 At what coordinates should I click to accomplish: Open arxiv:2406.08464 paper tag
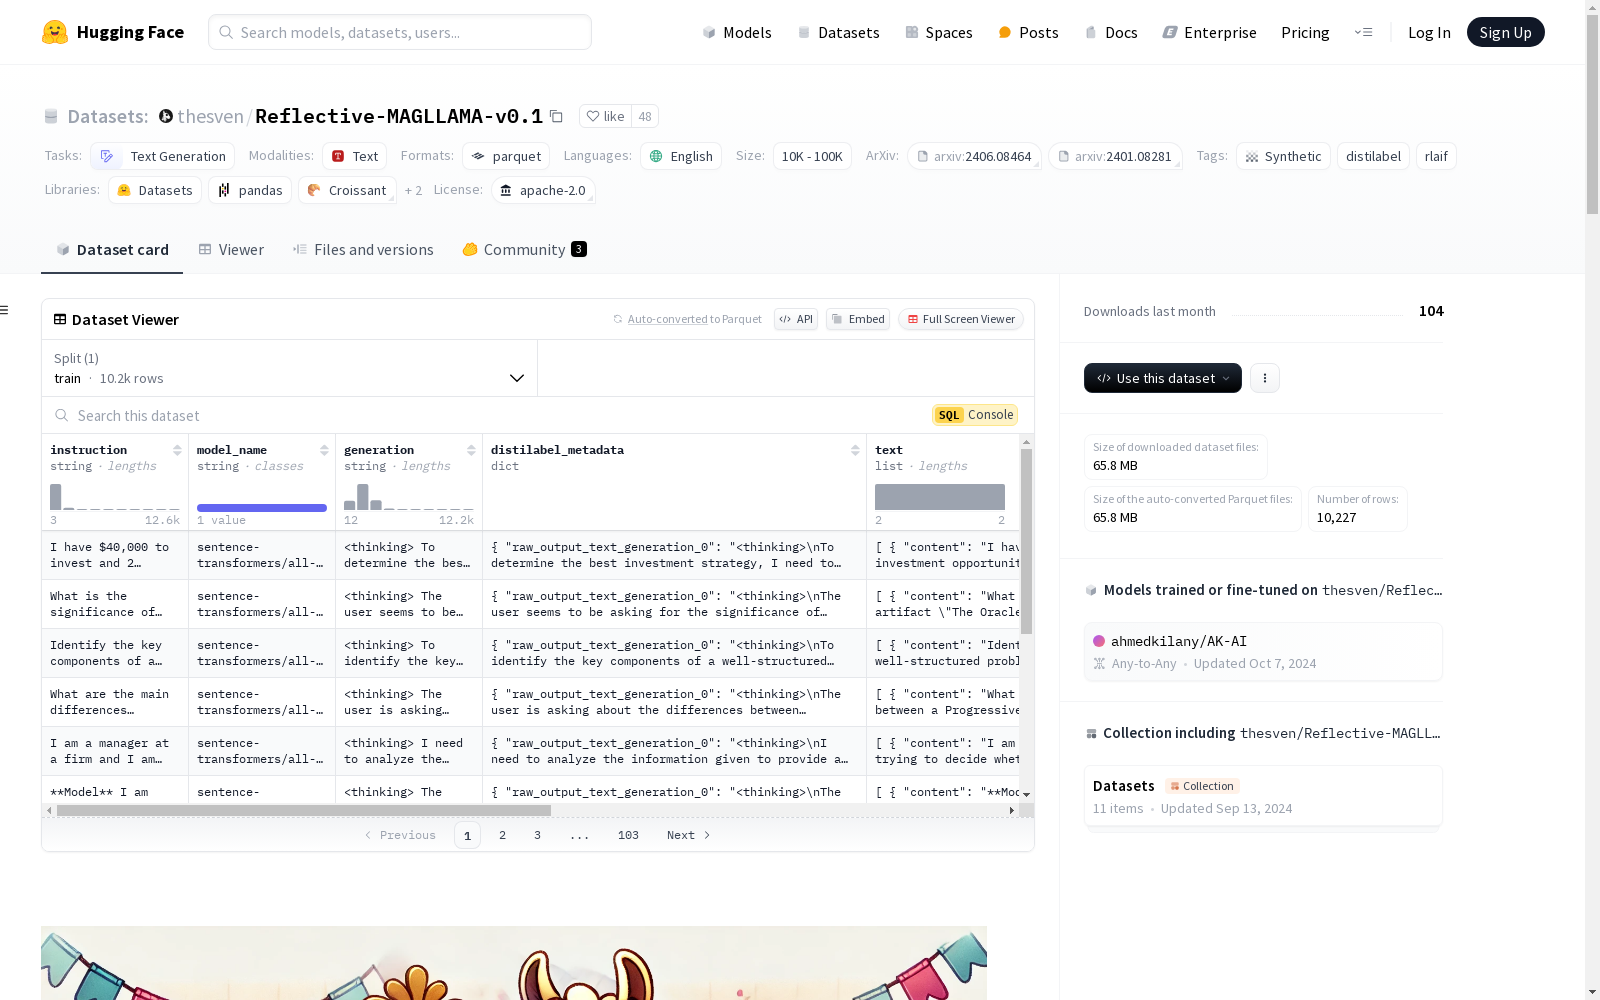pos(974,156)
